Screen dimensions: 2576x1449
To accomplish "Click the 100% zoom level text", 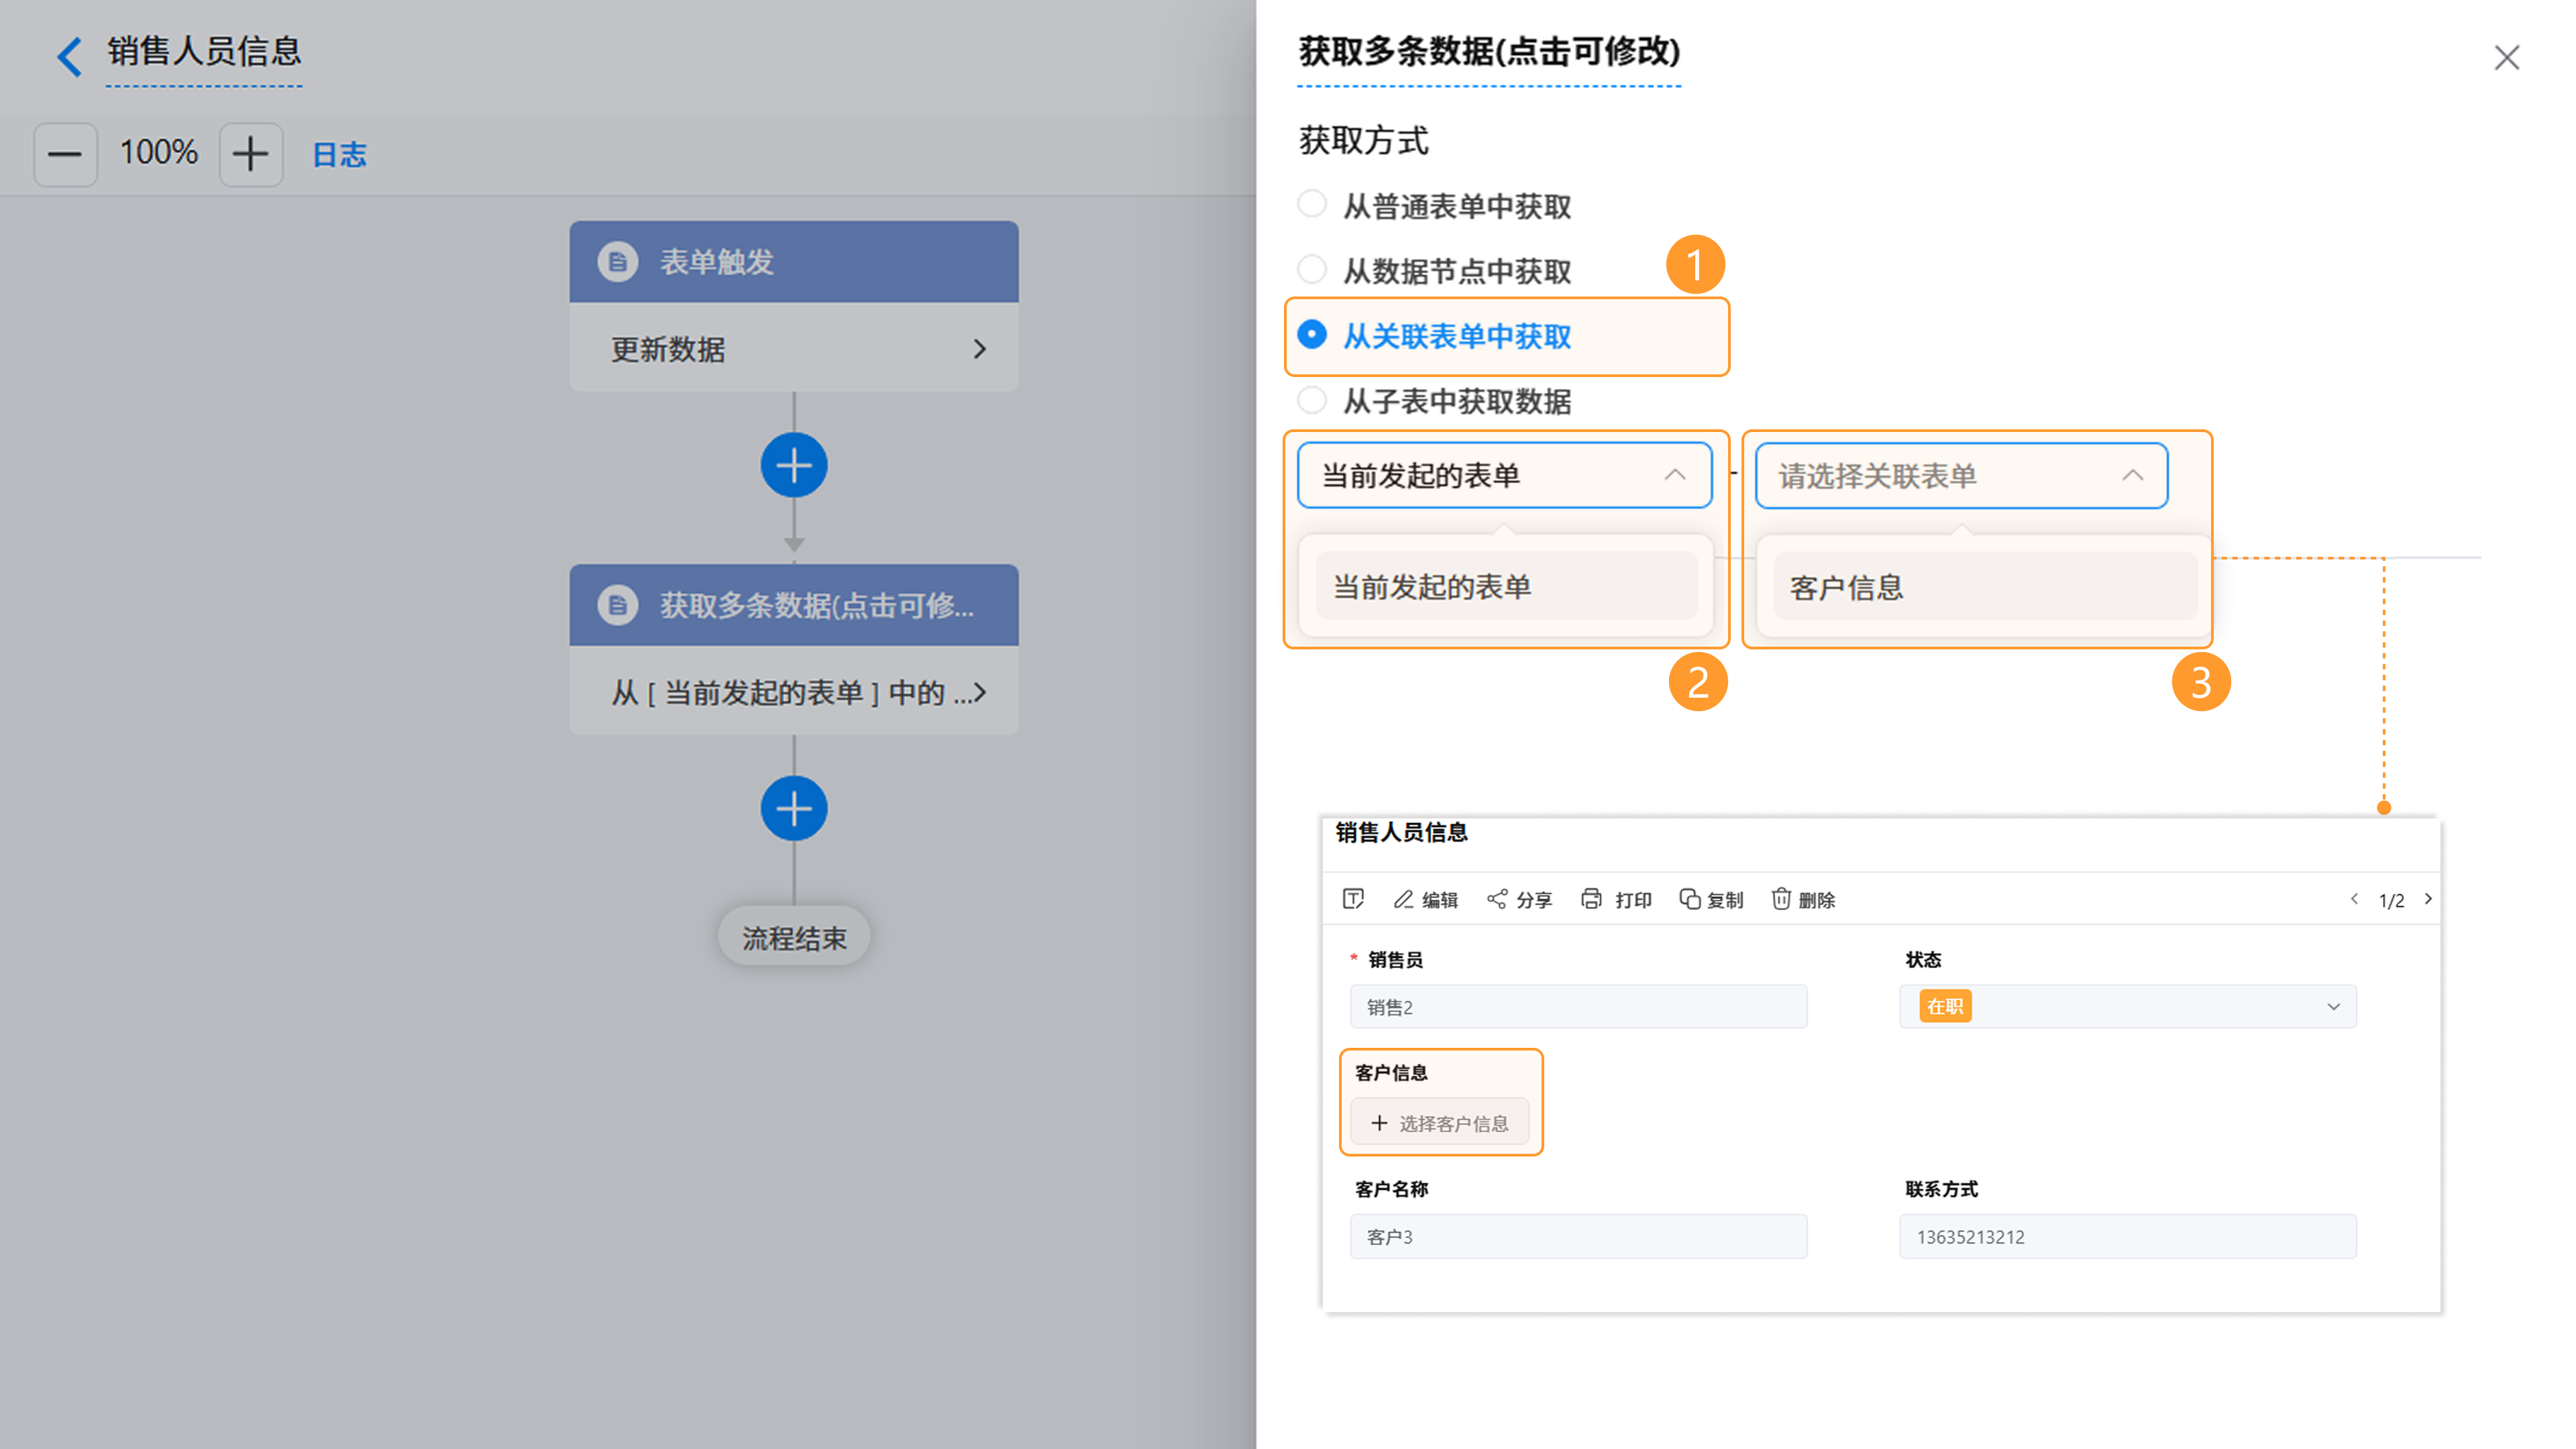I will pos(158,152).
